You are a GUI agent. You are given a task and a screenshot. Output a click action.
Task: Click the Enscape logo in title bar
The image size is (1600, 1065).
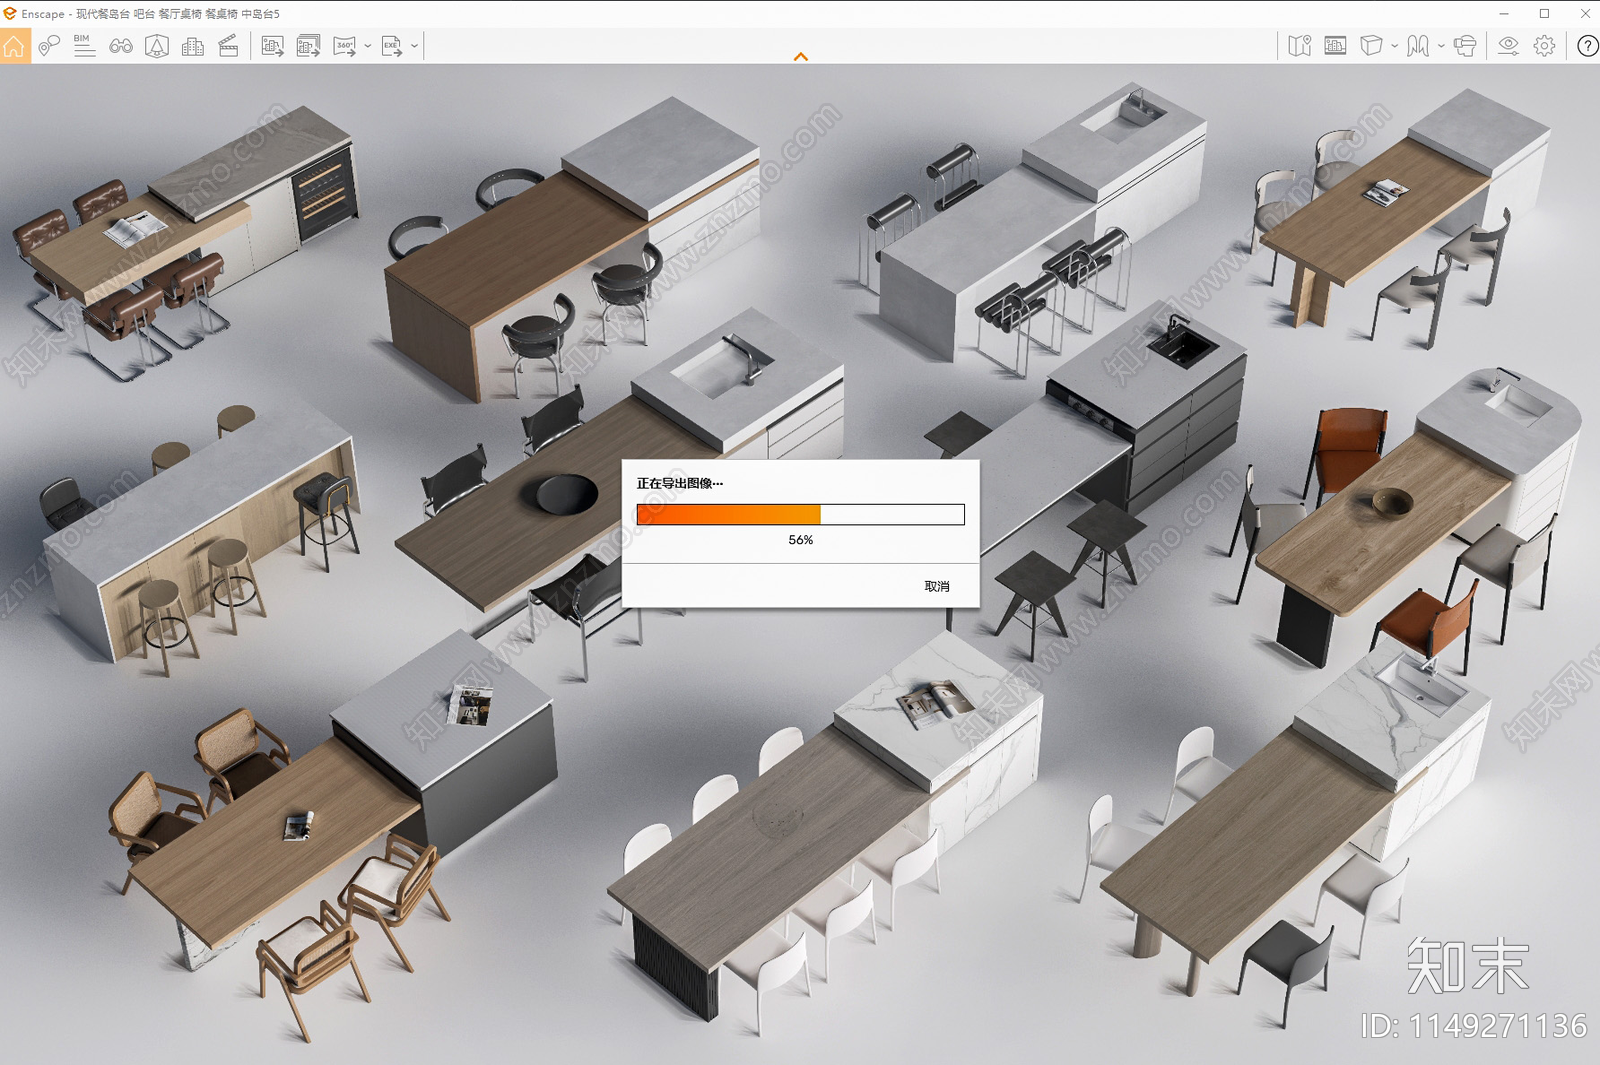coord(10,14)
